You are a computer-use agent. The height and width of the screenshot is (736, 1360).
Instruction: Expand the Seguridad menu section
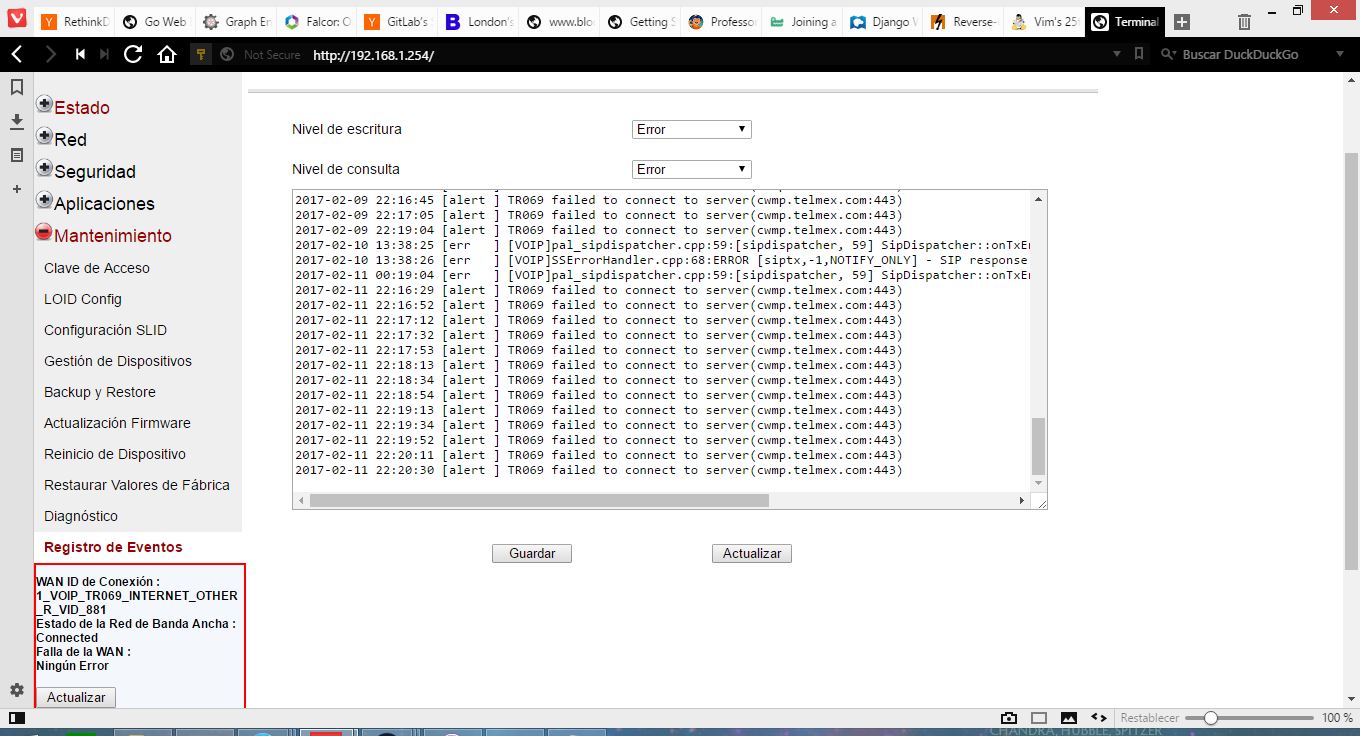[44, 170]
